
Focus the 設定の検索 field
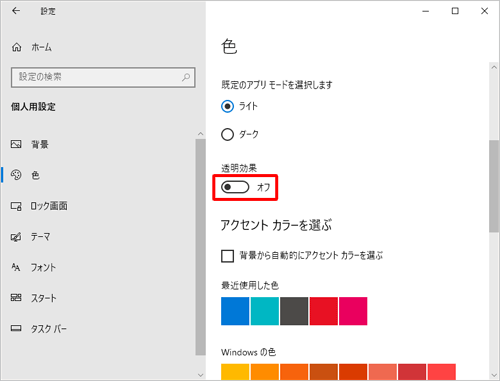pyautogui.click(x=103, y=77)
